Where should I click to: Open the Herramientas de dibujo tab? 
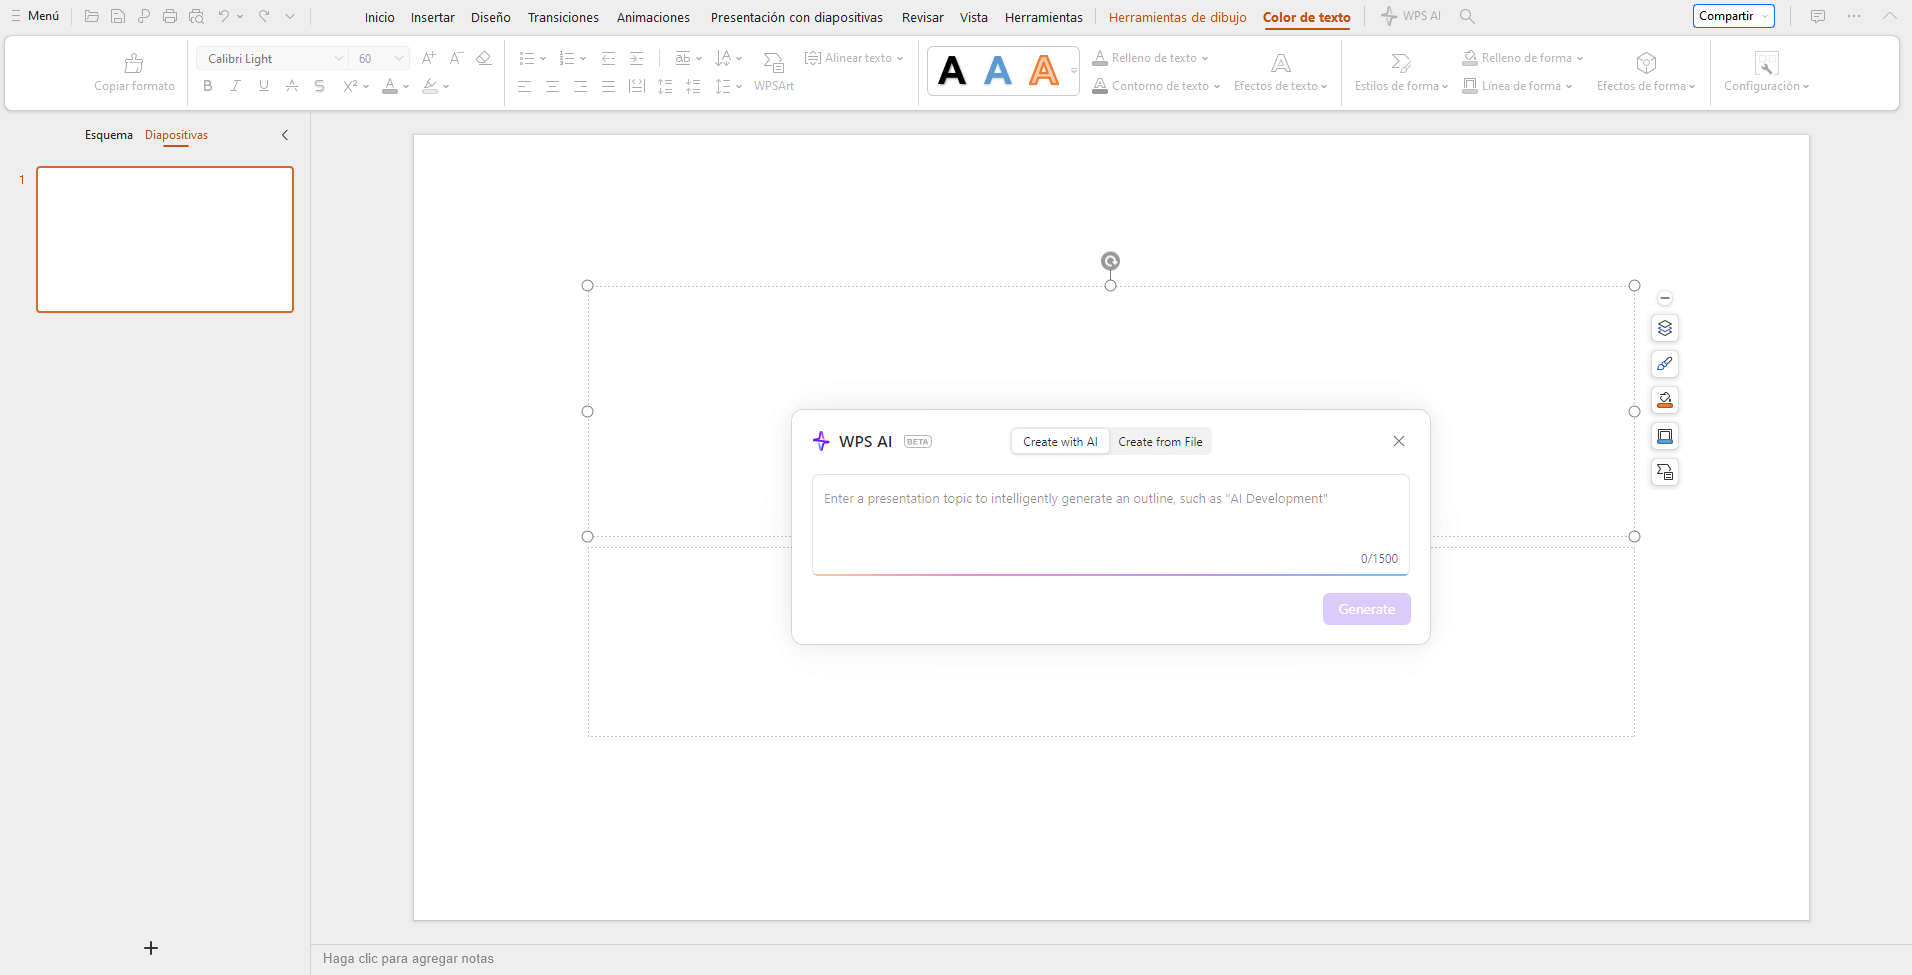[1176, 17]
